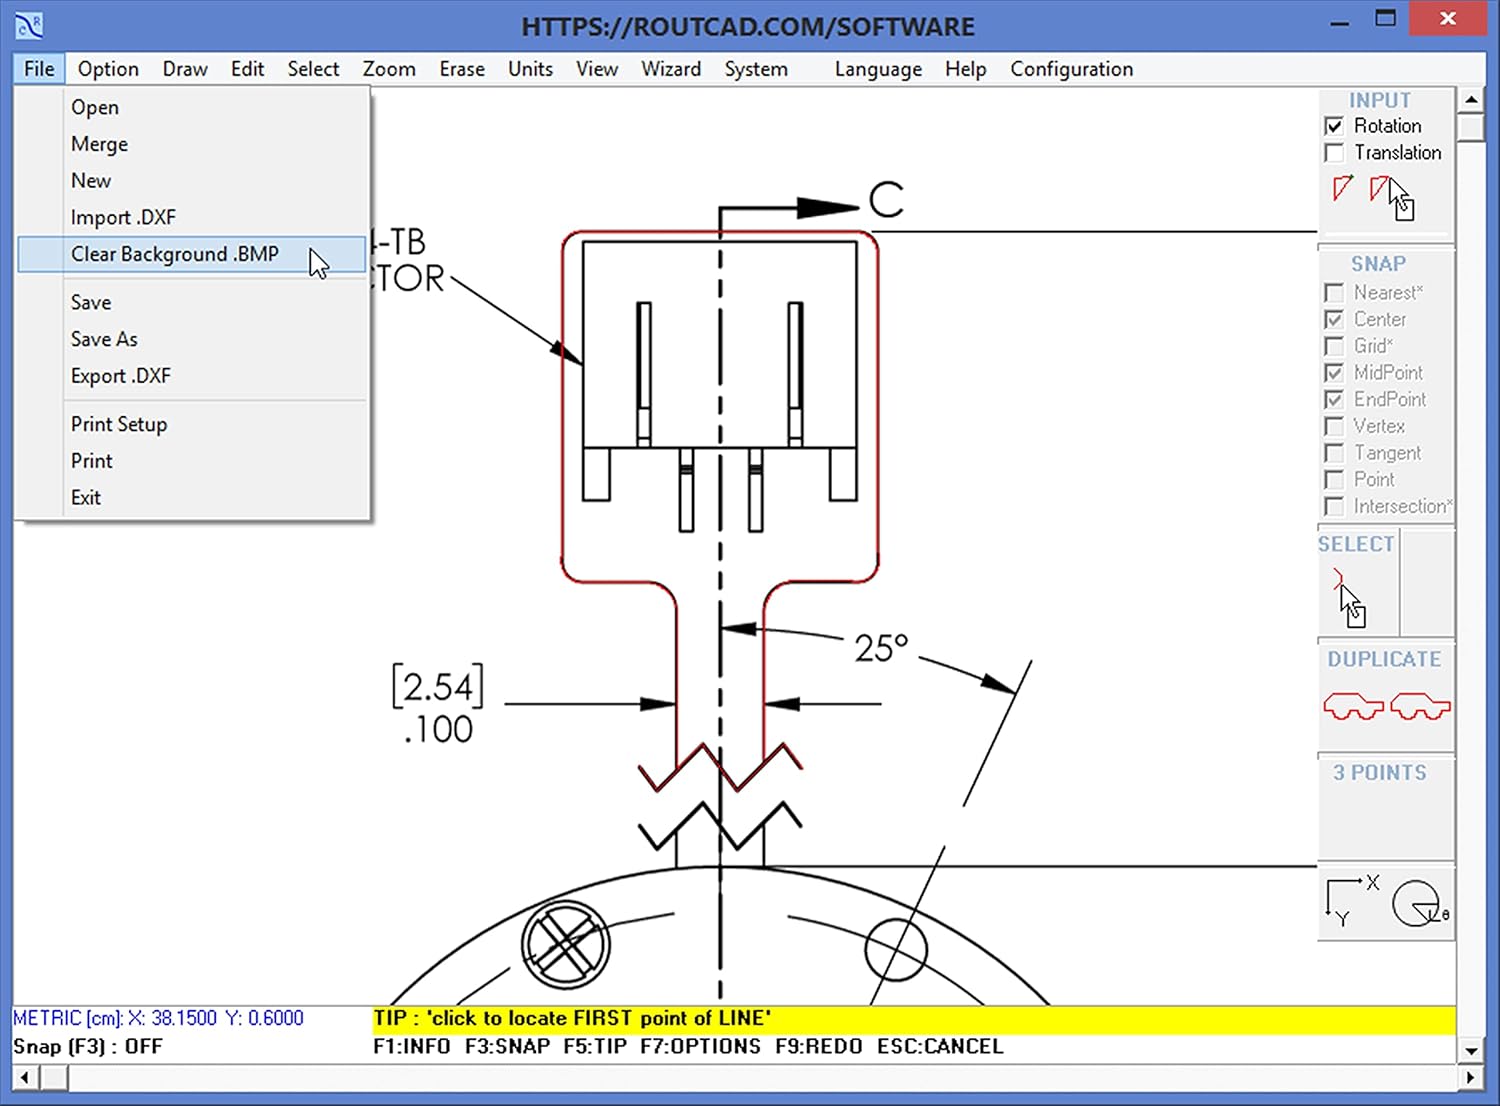Click the first DUPLICATE shape icon
This screenshot has height=1106, width=1500.
(x=1353, y=705)
